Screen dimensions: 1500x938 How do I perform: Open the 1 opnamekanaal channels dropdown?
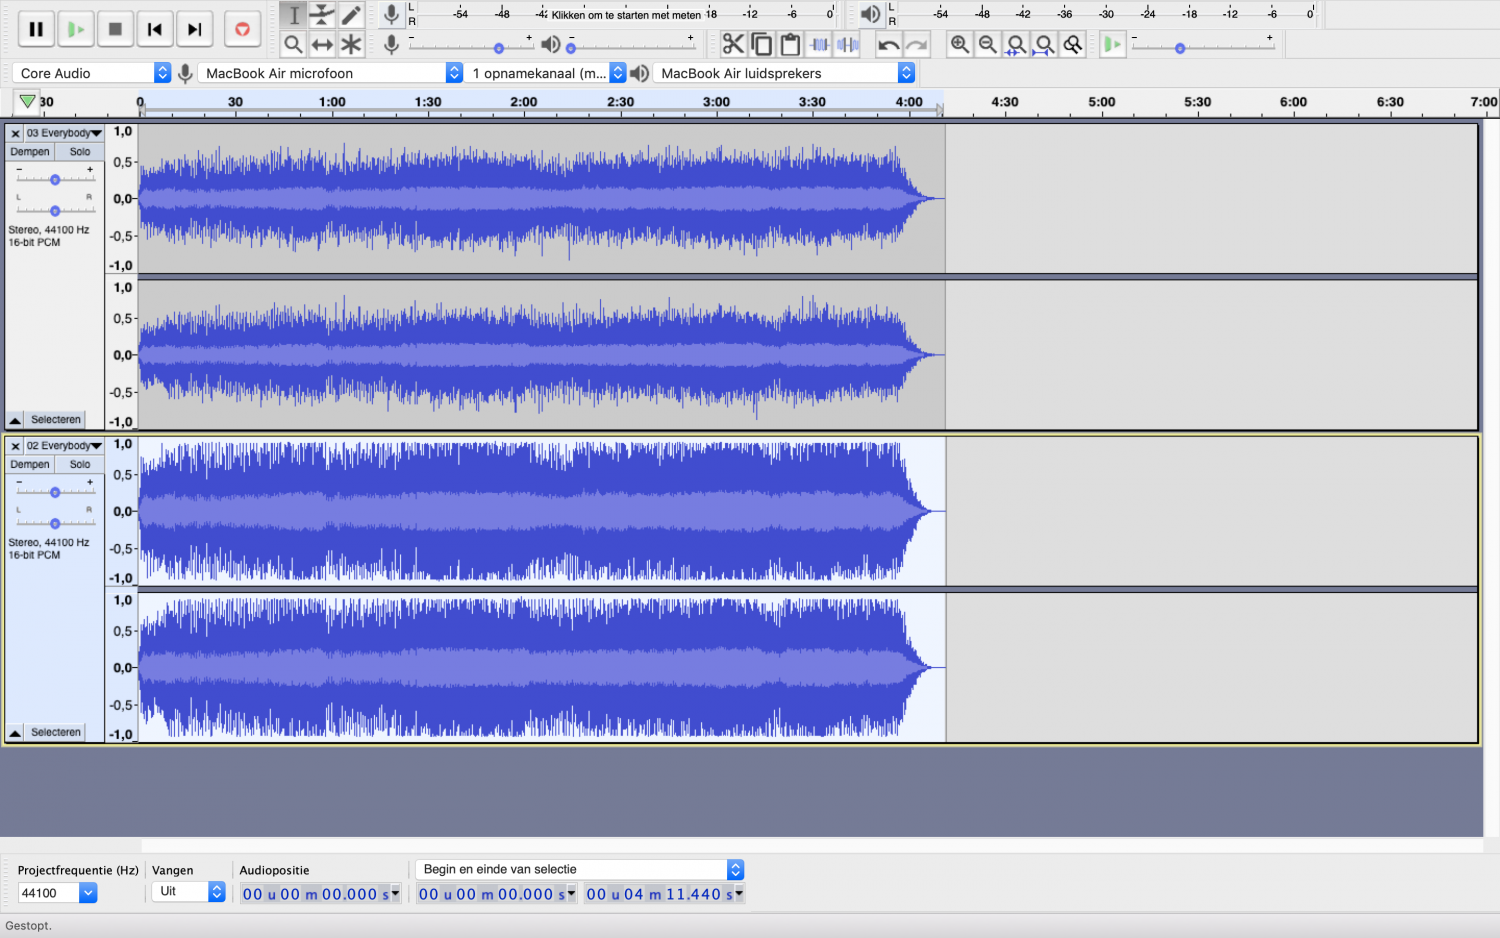(x=546, y=73)
